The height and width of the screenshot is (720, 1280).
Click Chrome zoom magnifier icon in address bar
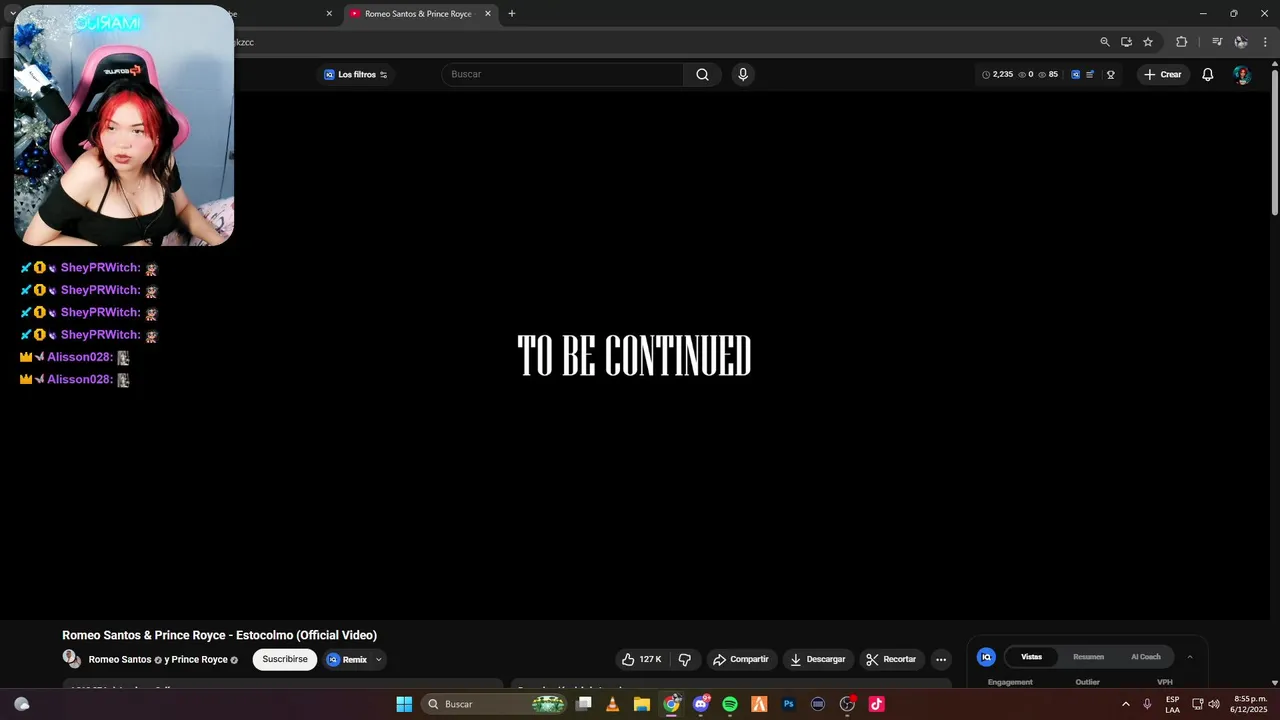click(x=1104, y=42)
